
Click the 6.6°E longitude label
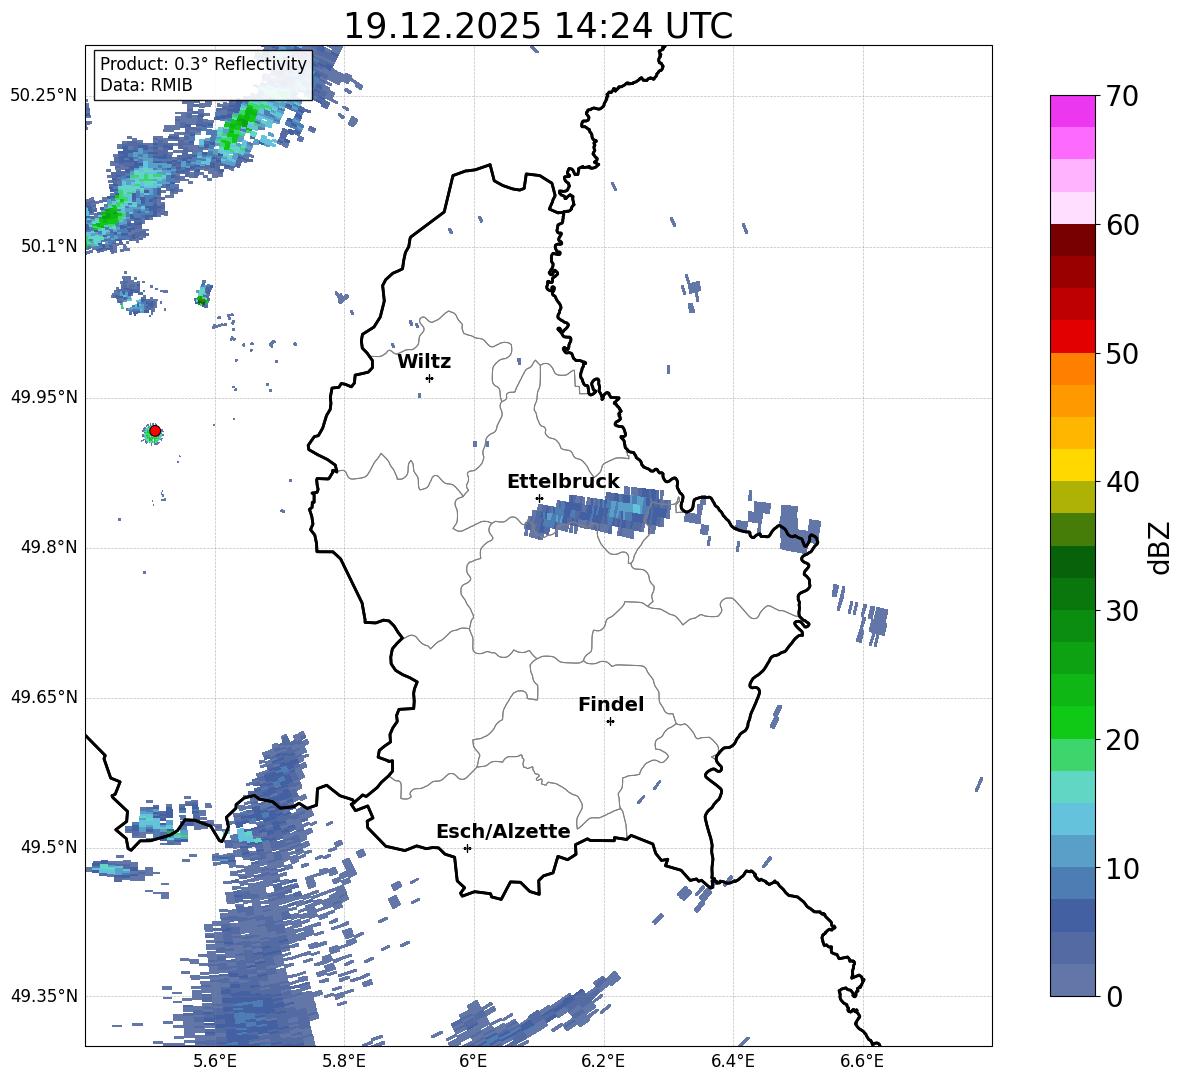pos(862,1061)
